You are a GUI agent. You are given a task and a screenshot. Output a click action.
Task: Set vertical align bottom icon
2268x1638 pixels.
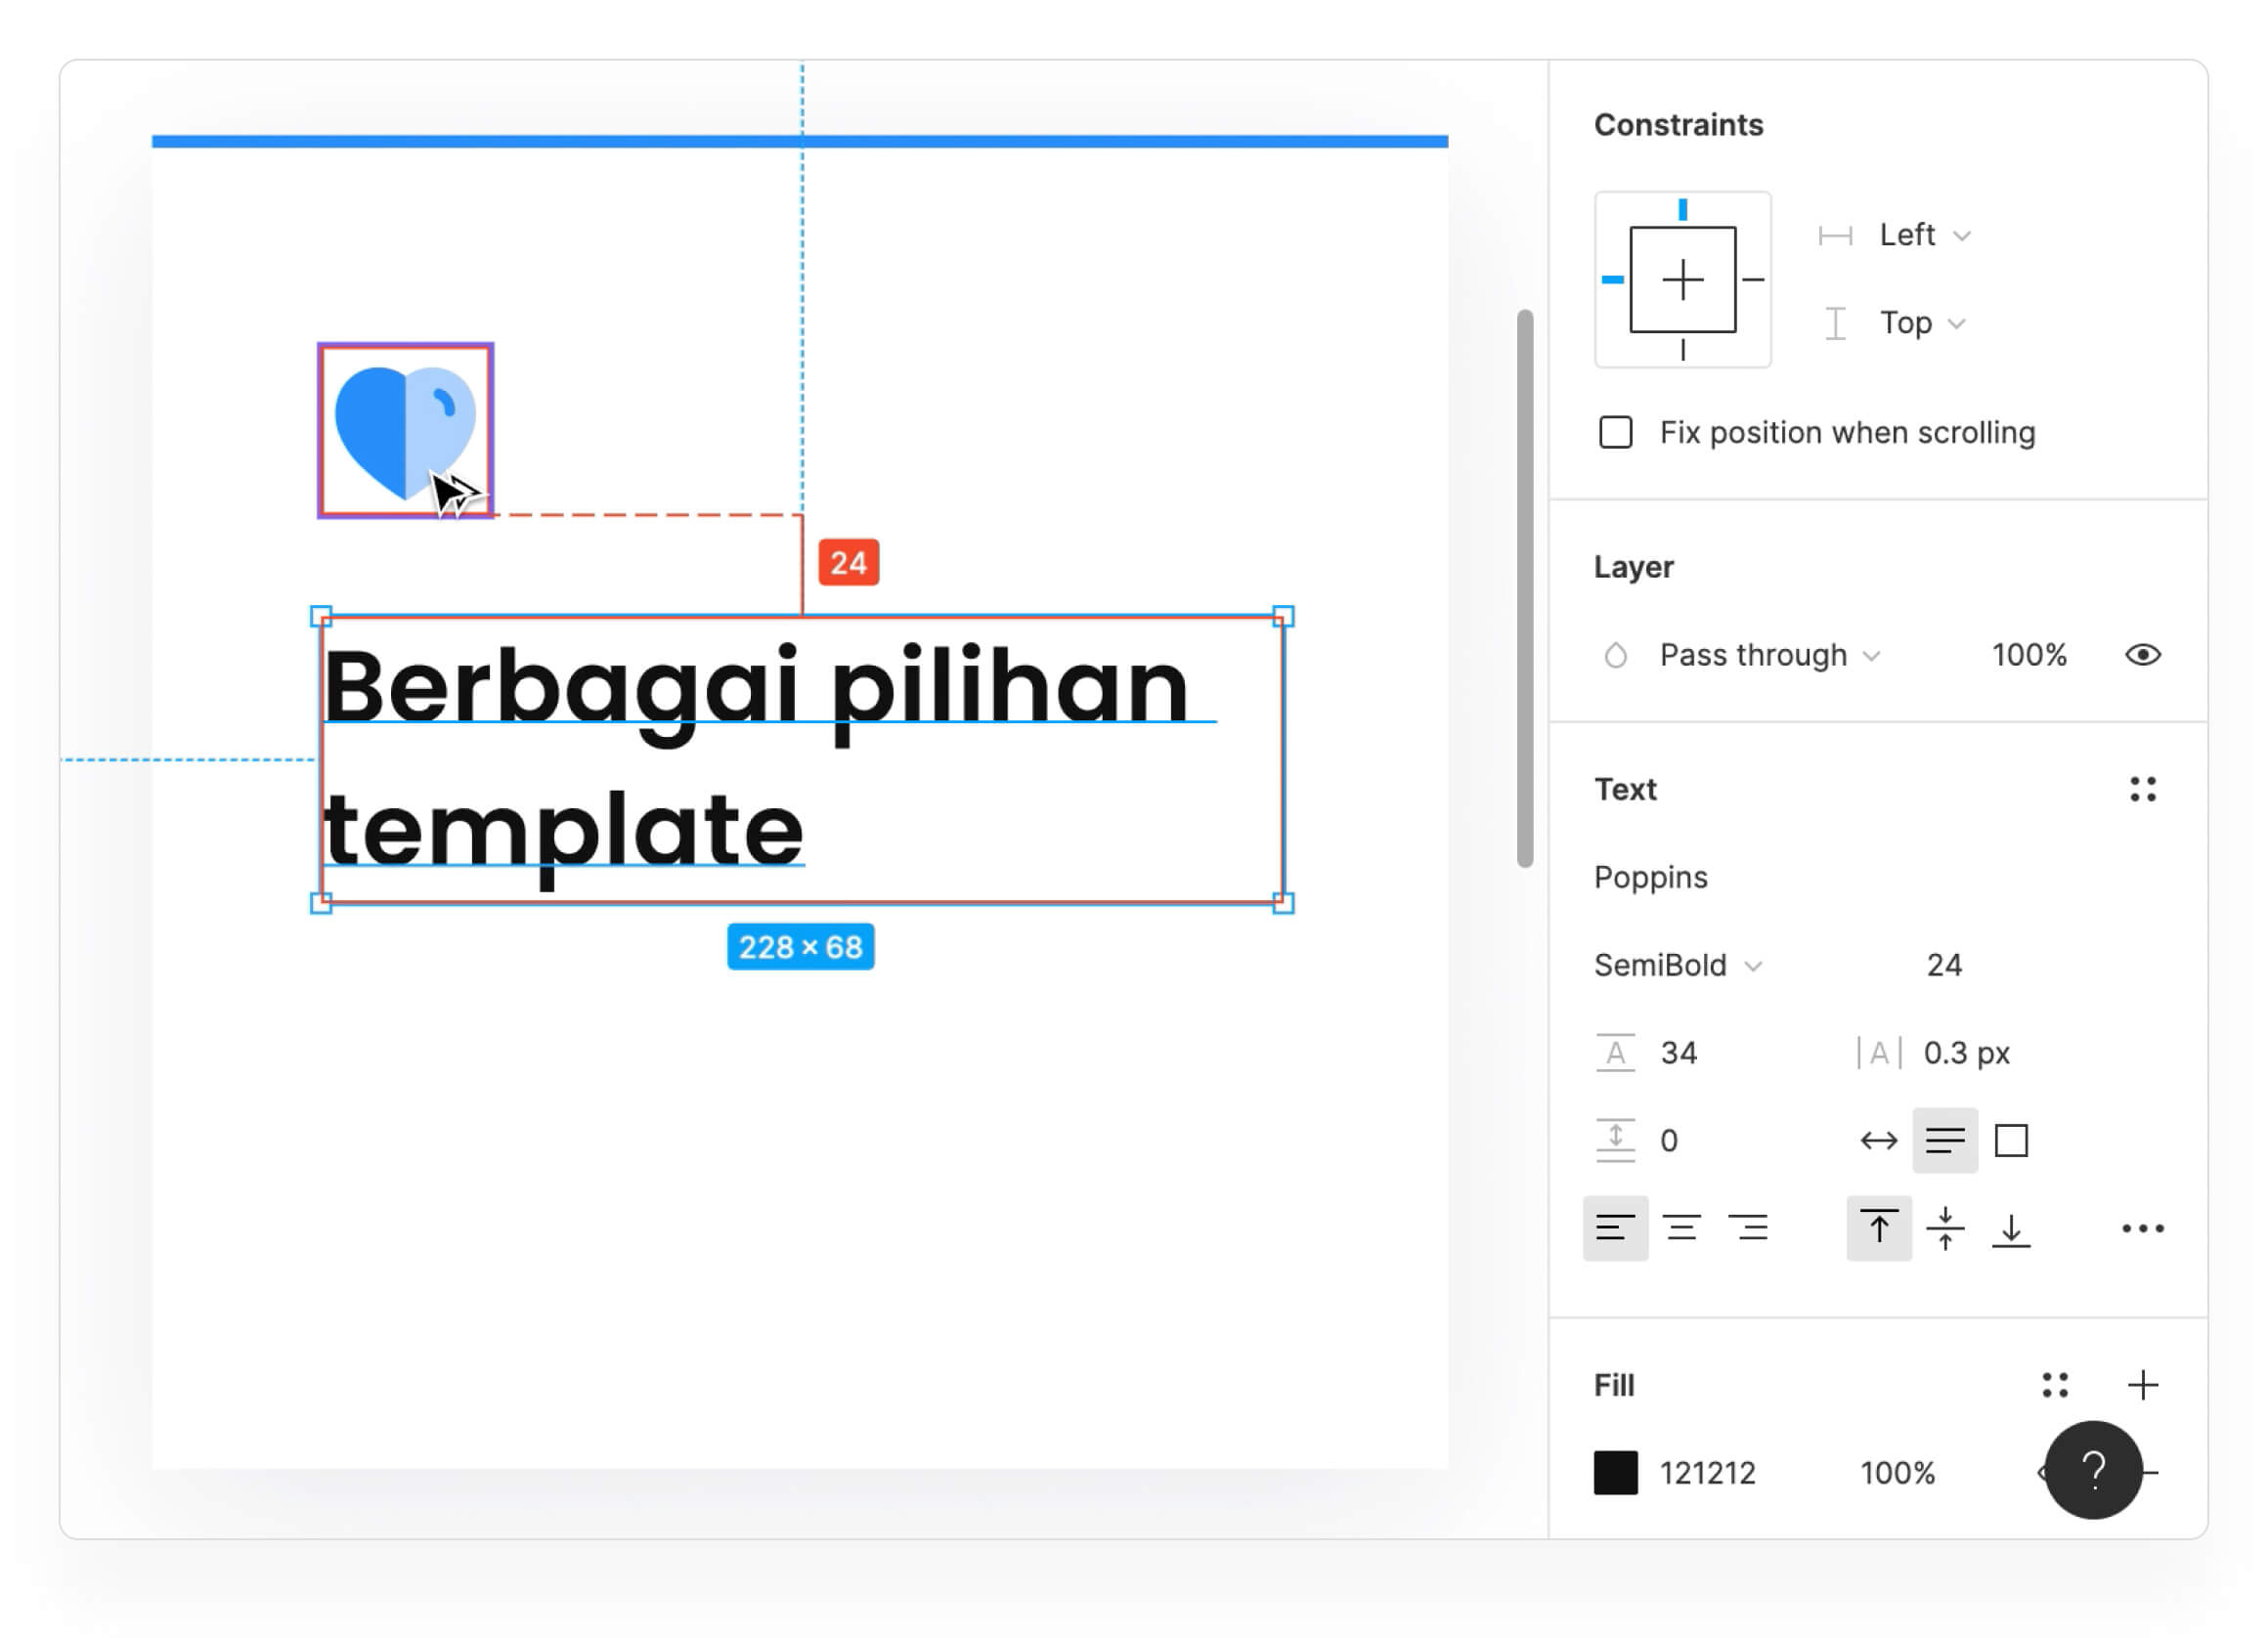(2010, 1228)
